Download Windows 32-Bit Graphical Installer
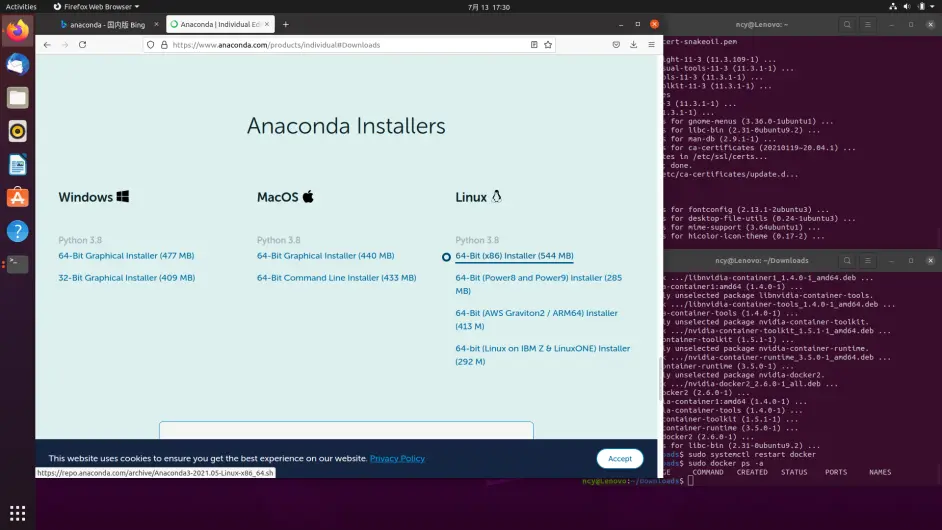This screenshot has width=942, height=530. 127,278
